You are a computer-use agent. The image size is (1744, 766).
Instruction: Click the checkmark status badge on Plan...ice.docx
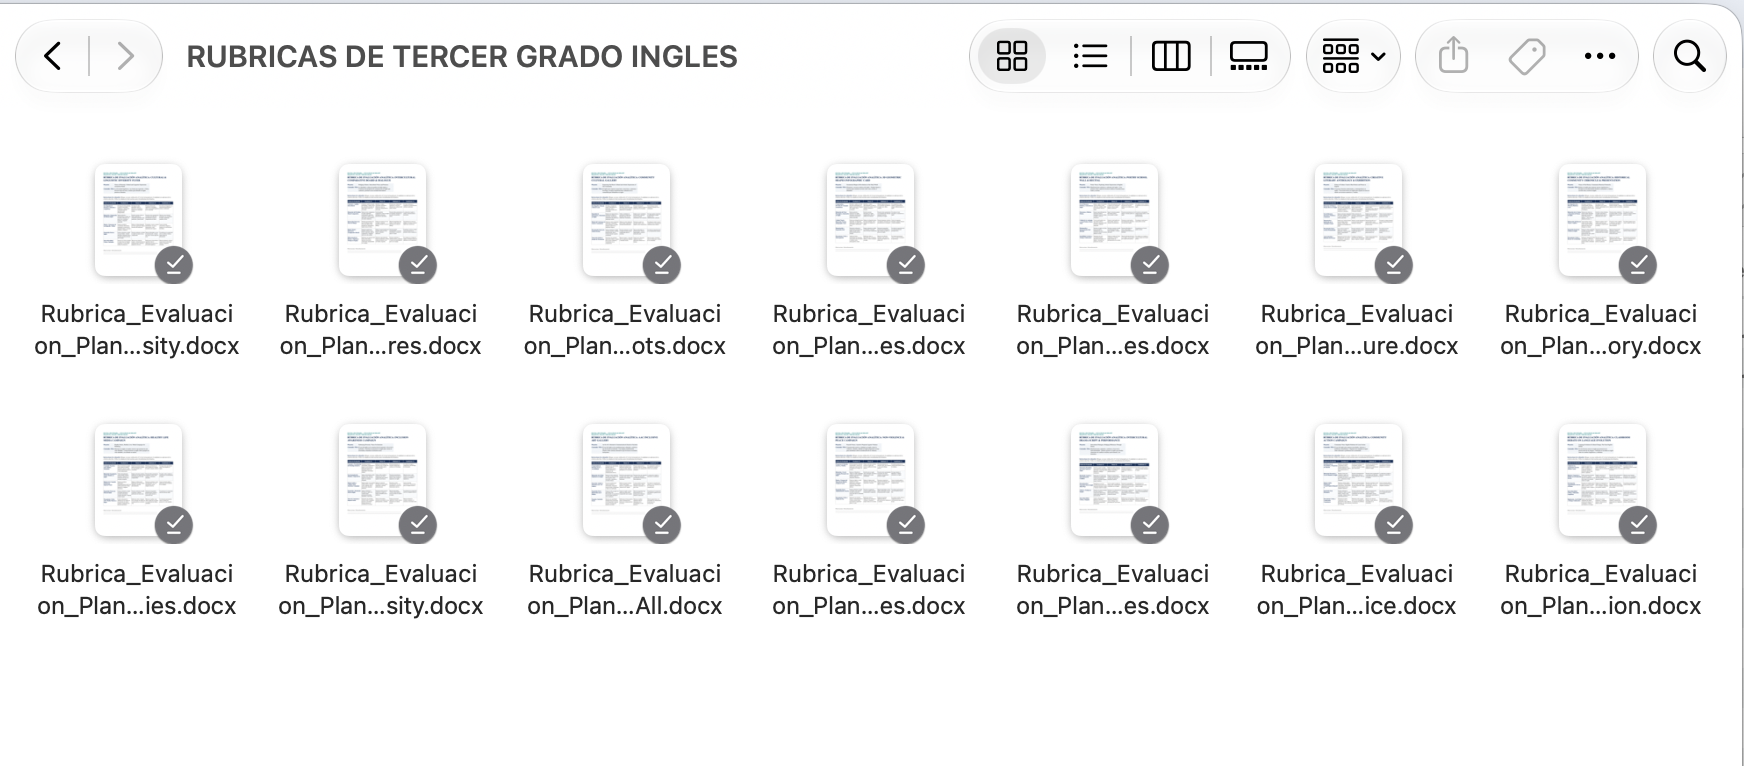pyautogui.click(x=1394, y=525)
